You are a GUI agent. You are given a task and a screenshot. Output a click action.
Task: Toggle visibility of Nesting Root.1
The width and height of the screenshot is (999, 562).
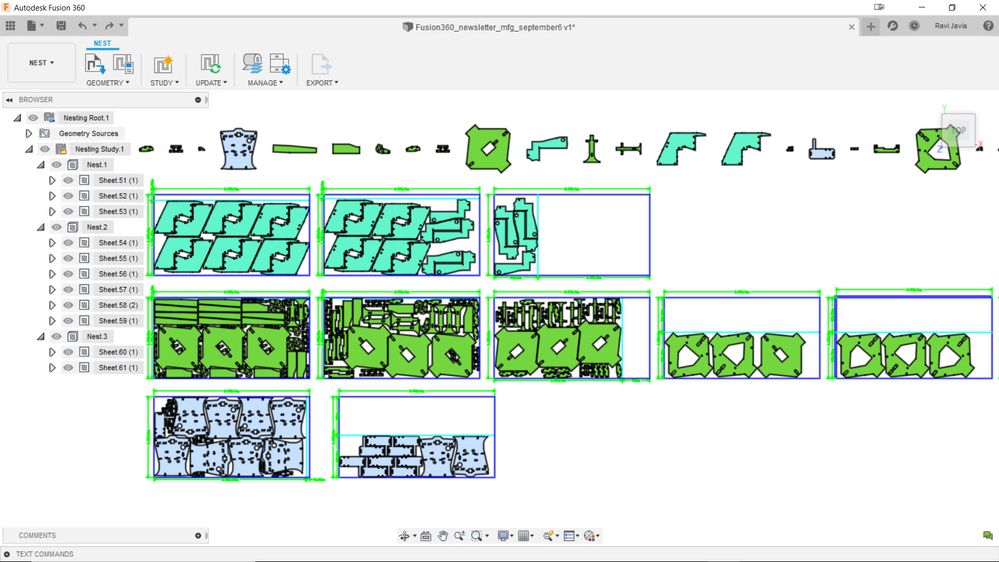click(x=33, y=118)
